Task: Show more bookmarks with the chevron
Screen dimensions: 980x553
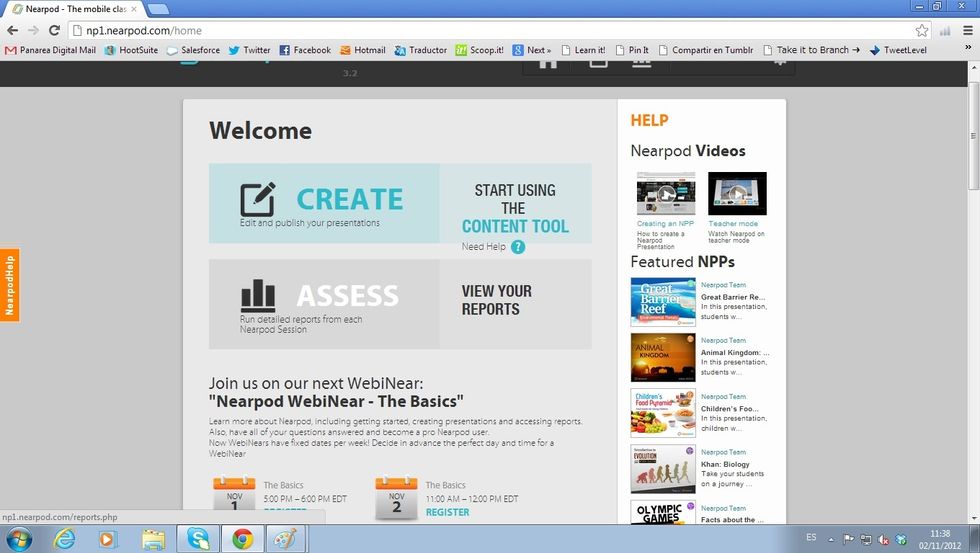Action: [x=969, y=49]
